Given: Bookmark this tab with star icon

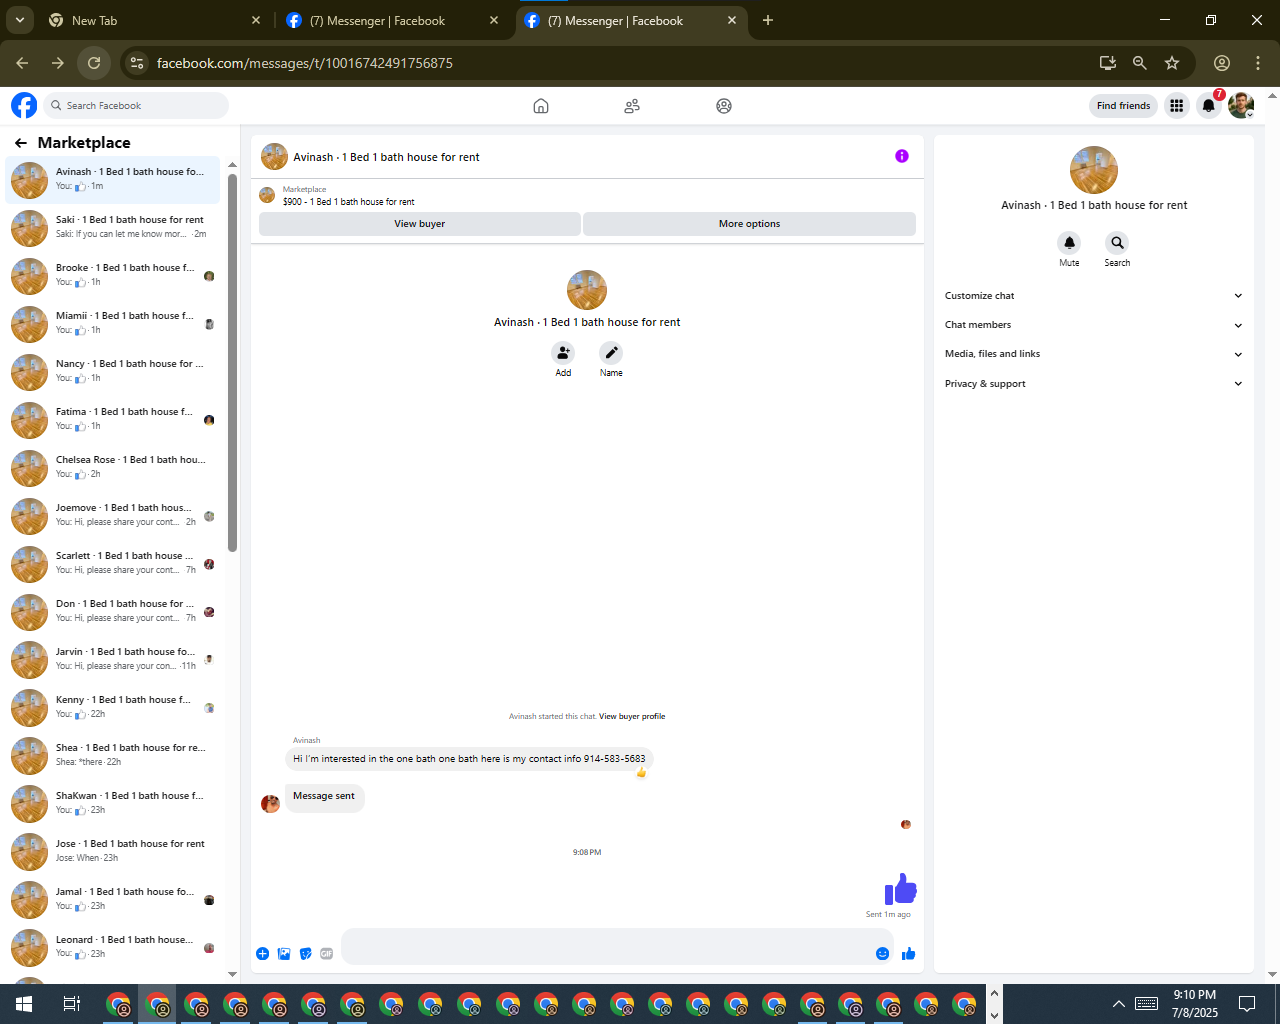Looking at the screenshot, I should pyautogui.click(x=1172, y=63).
